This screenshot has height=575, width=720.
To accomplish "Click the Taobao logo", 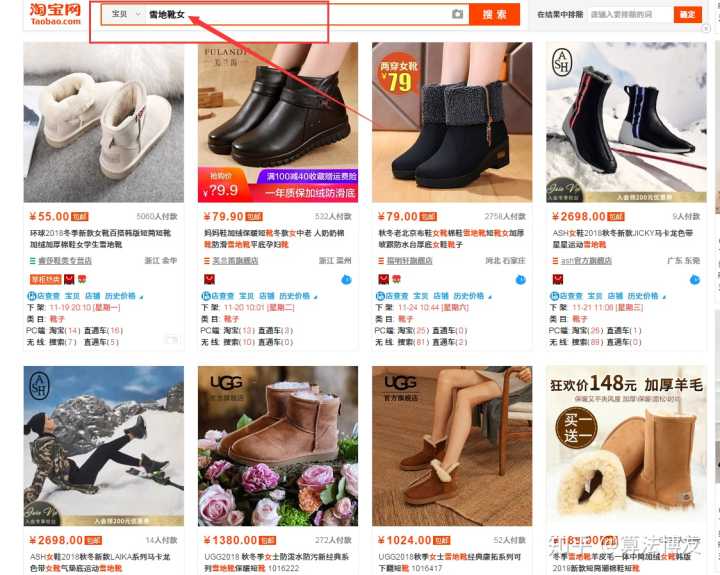I will tap(55, 14).
